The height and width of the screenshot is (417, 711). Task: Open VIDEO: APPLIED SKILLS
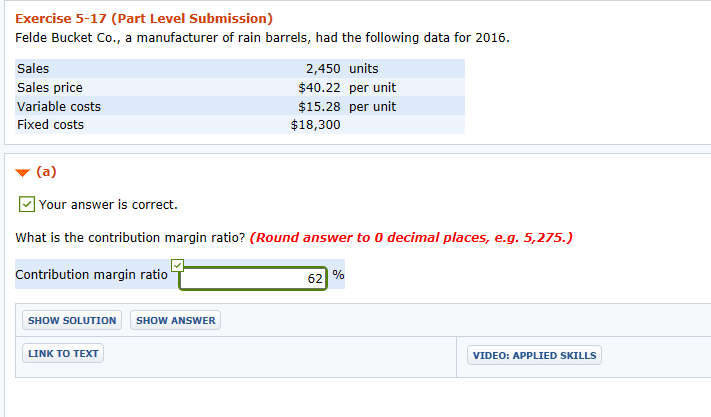534,355
